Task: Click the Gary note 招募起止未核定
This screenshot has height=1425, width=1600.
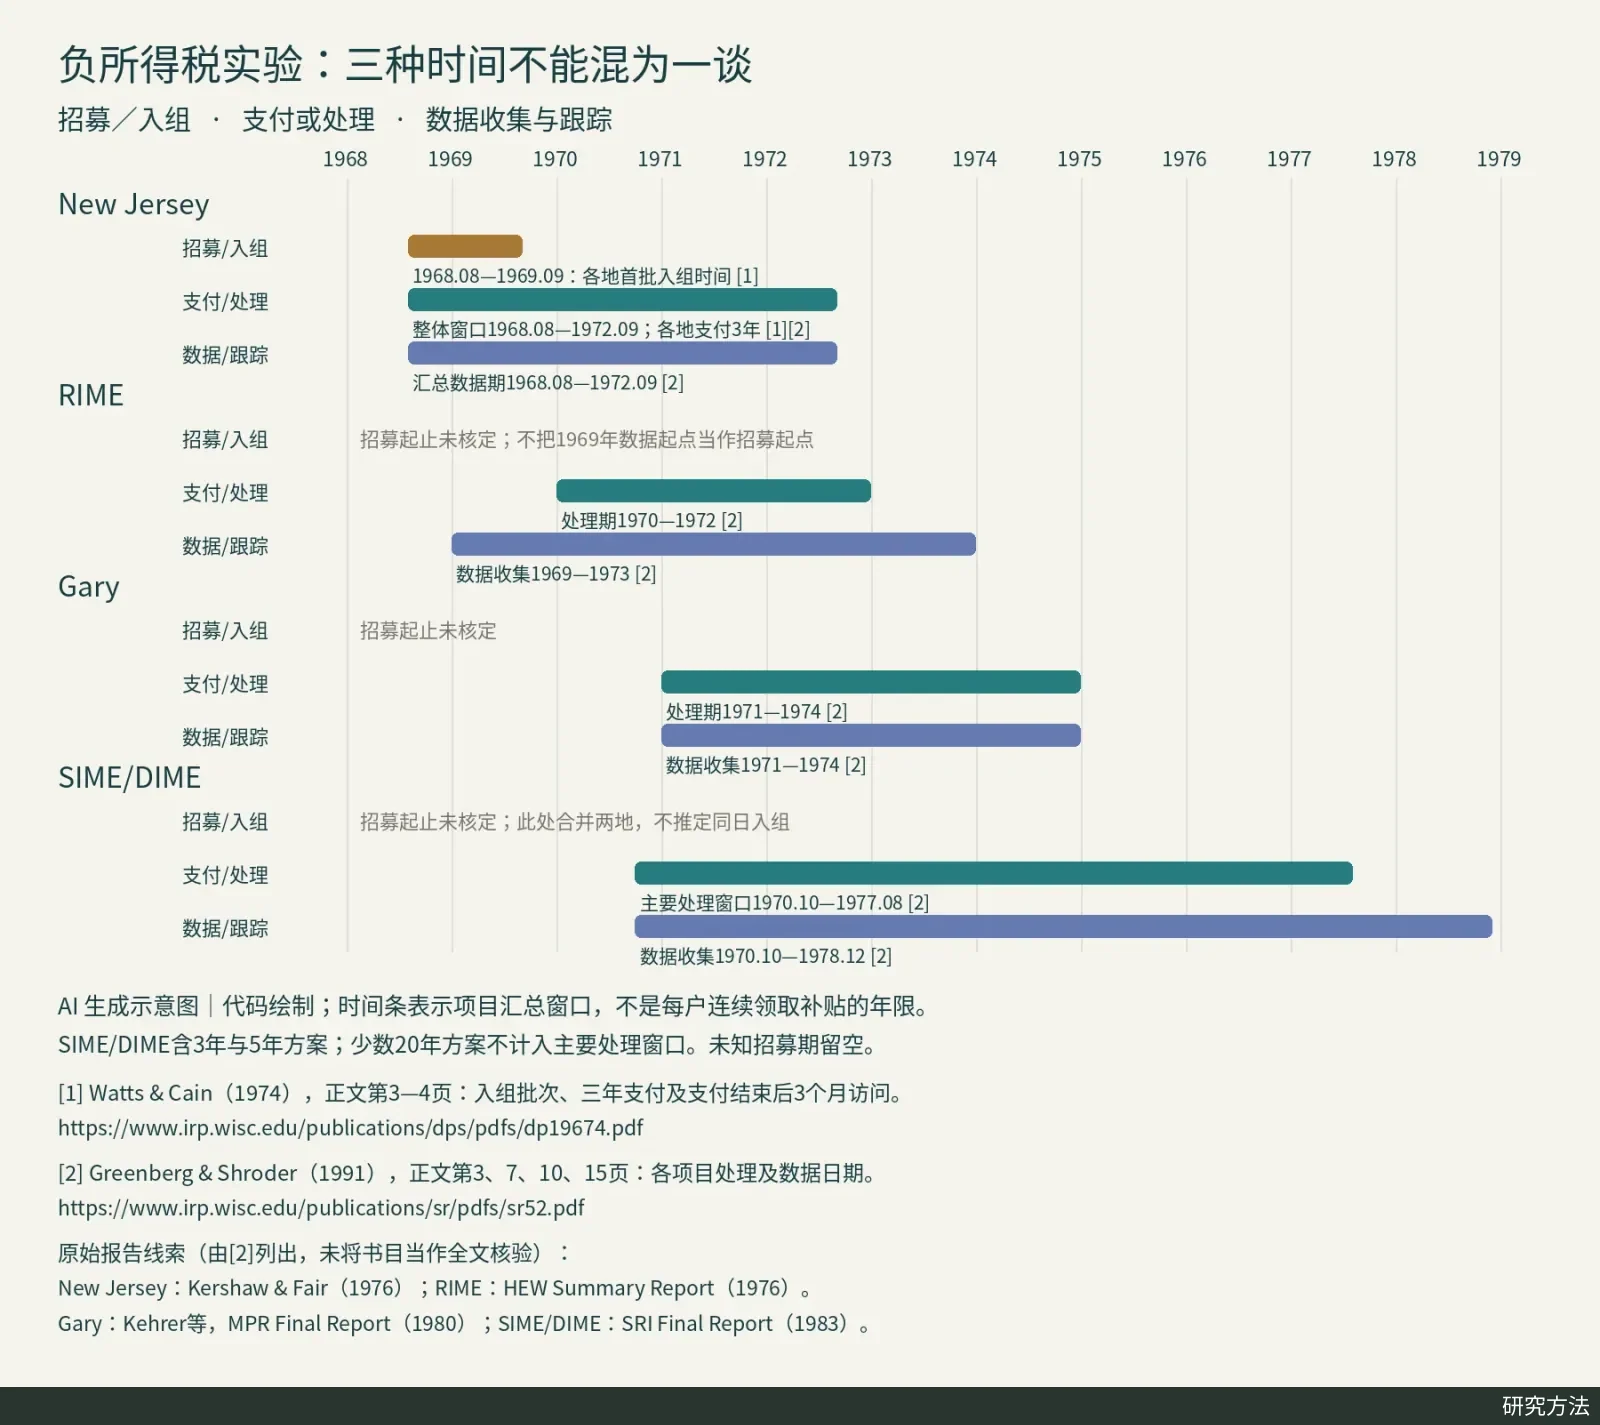Action: [428, 630]
